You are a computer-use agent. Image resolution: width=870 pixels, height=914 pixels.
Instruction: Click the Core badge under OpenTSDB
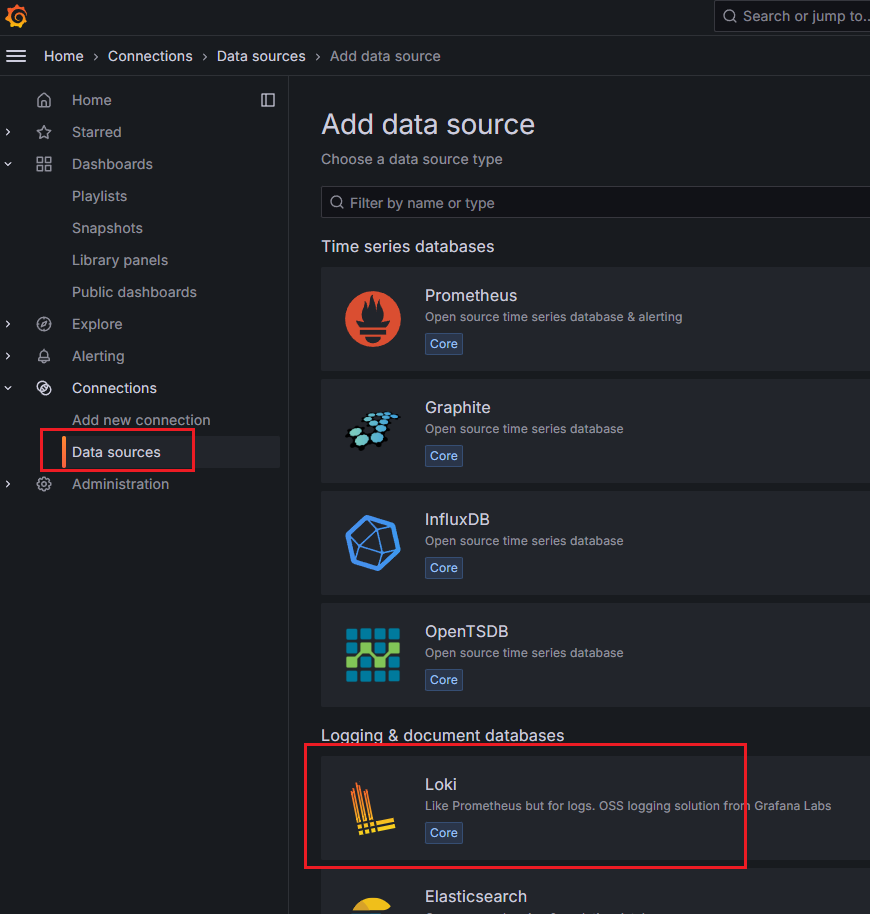(x=444, y=680)
